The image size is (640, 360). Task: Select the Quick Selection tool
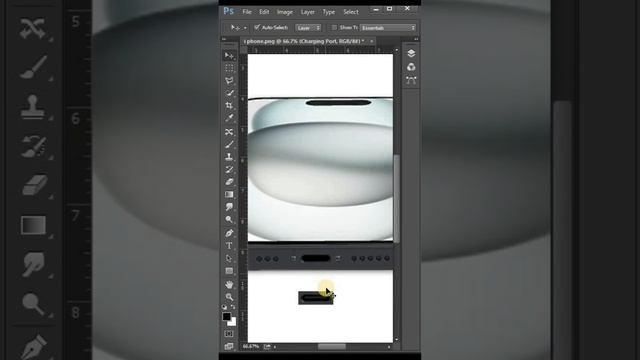point(229,93)
